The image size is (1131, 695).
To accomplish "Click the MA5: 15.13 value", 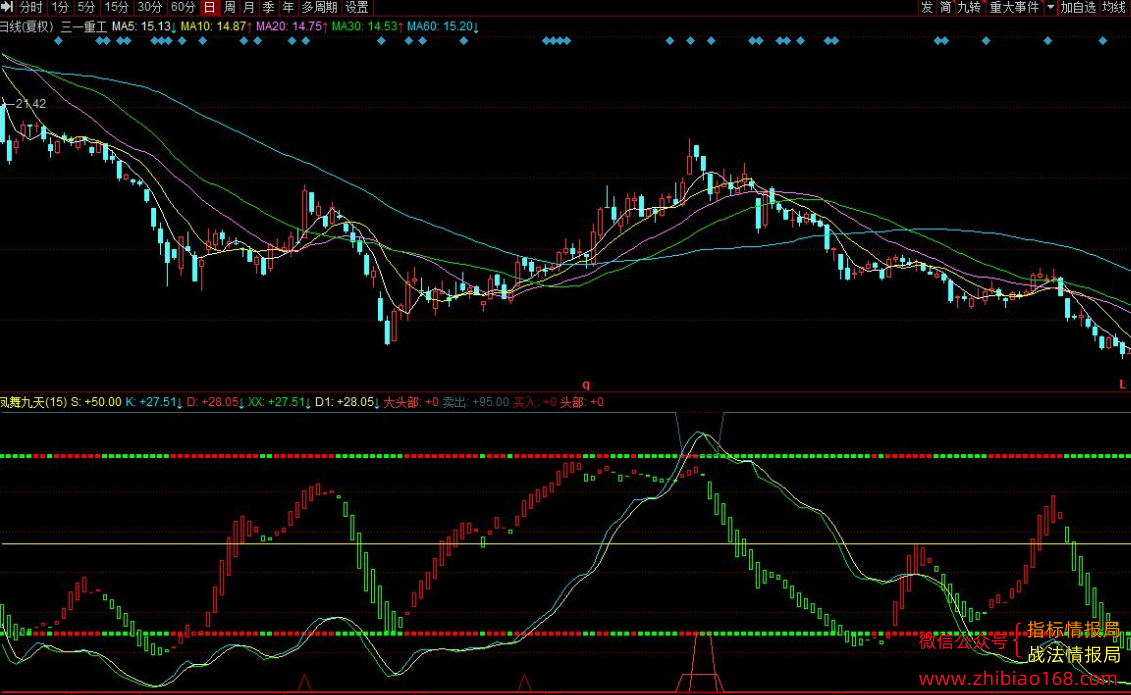I will click(144, 27).
